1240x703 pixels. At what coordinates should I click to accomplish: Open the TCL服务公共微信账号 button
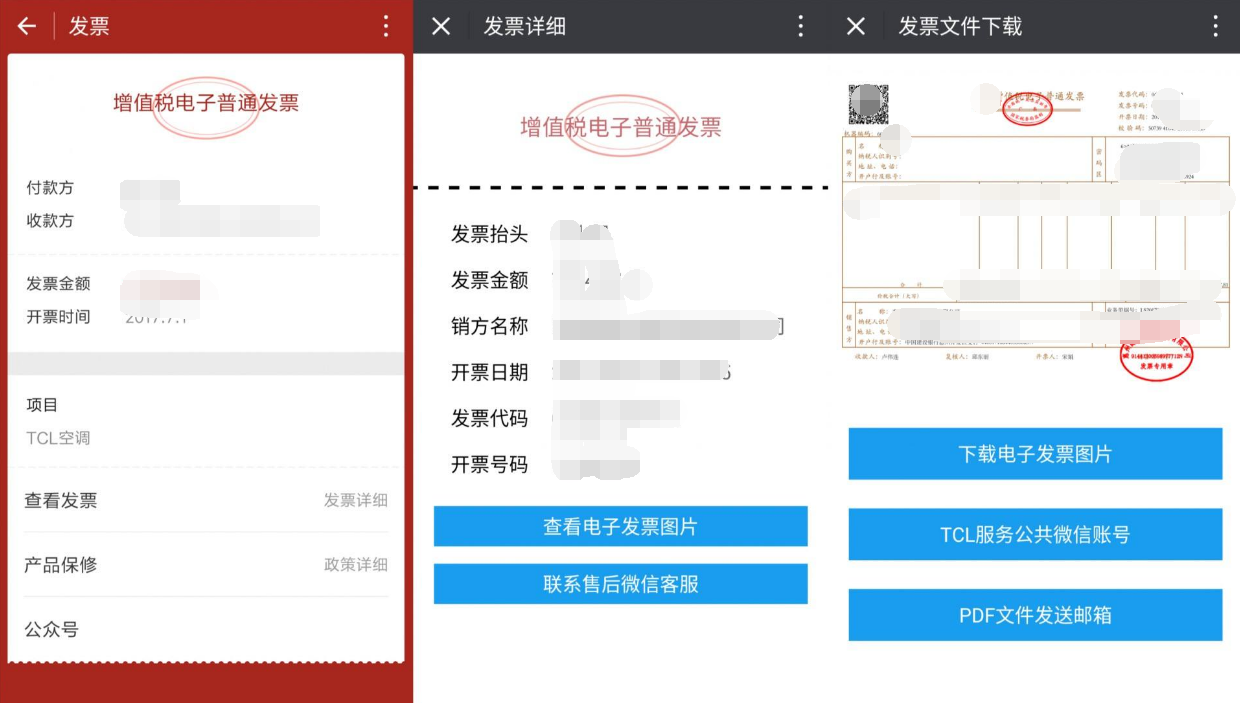[x=1034, y=534]
